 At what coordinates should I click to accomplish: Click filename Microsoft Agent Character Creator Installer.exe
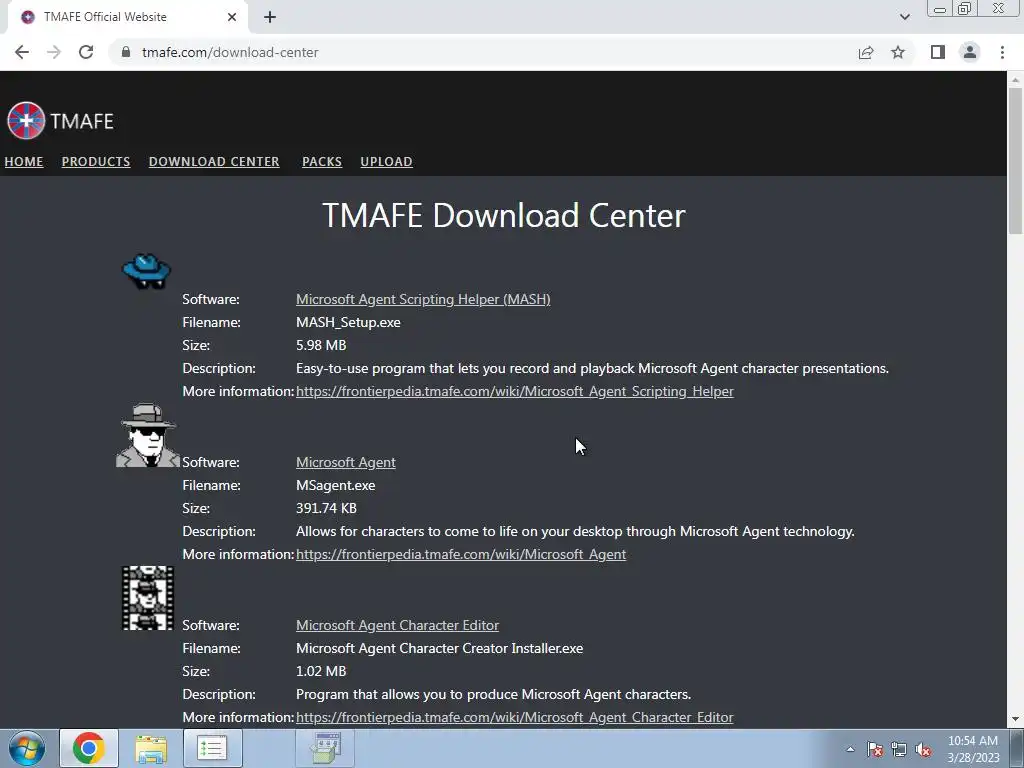440,648
